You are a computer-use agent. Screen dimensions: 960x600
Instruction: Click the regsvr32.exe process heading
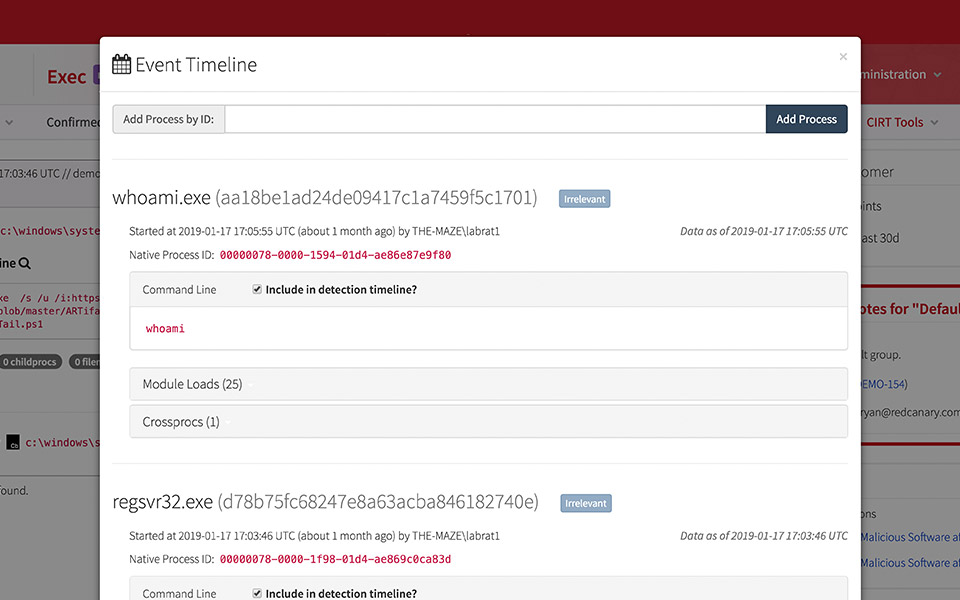(162, 502)
